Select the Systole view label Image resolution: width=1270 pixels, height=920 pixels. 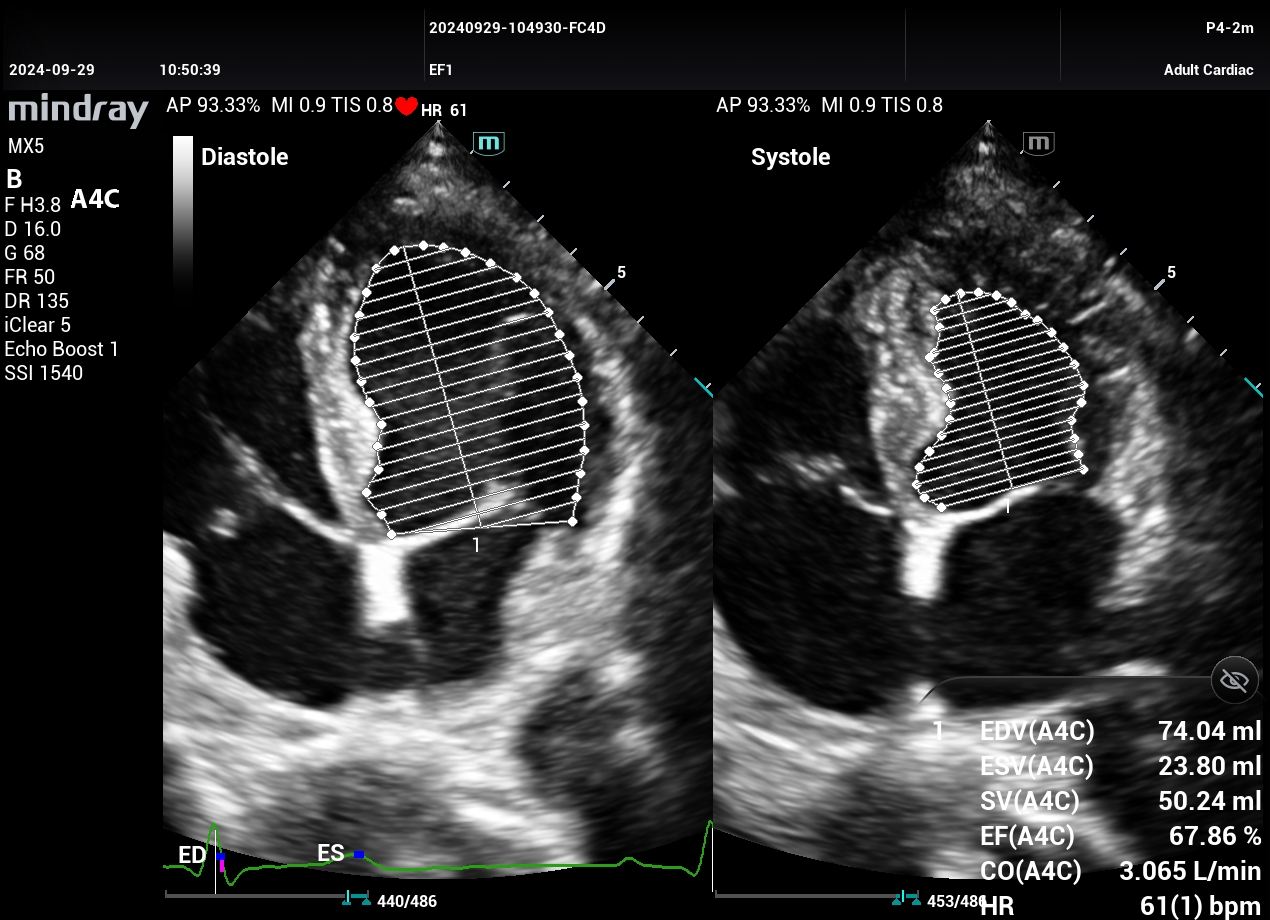click(x=790, y=157)
